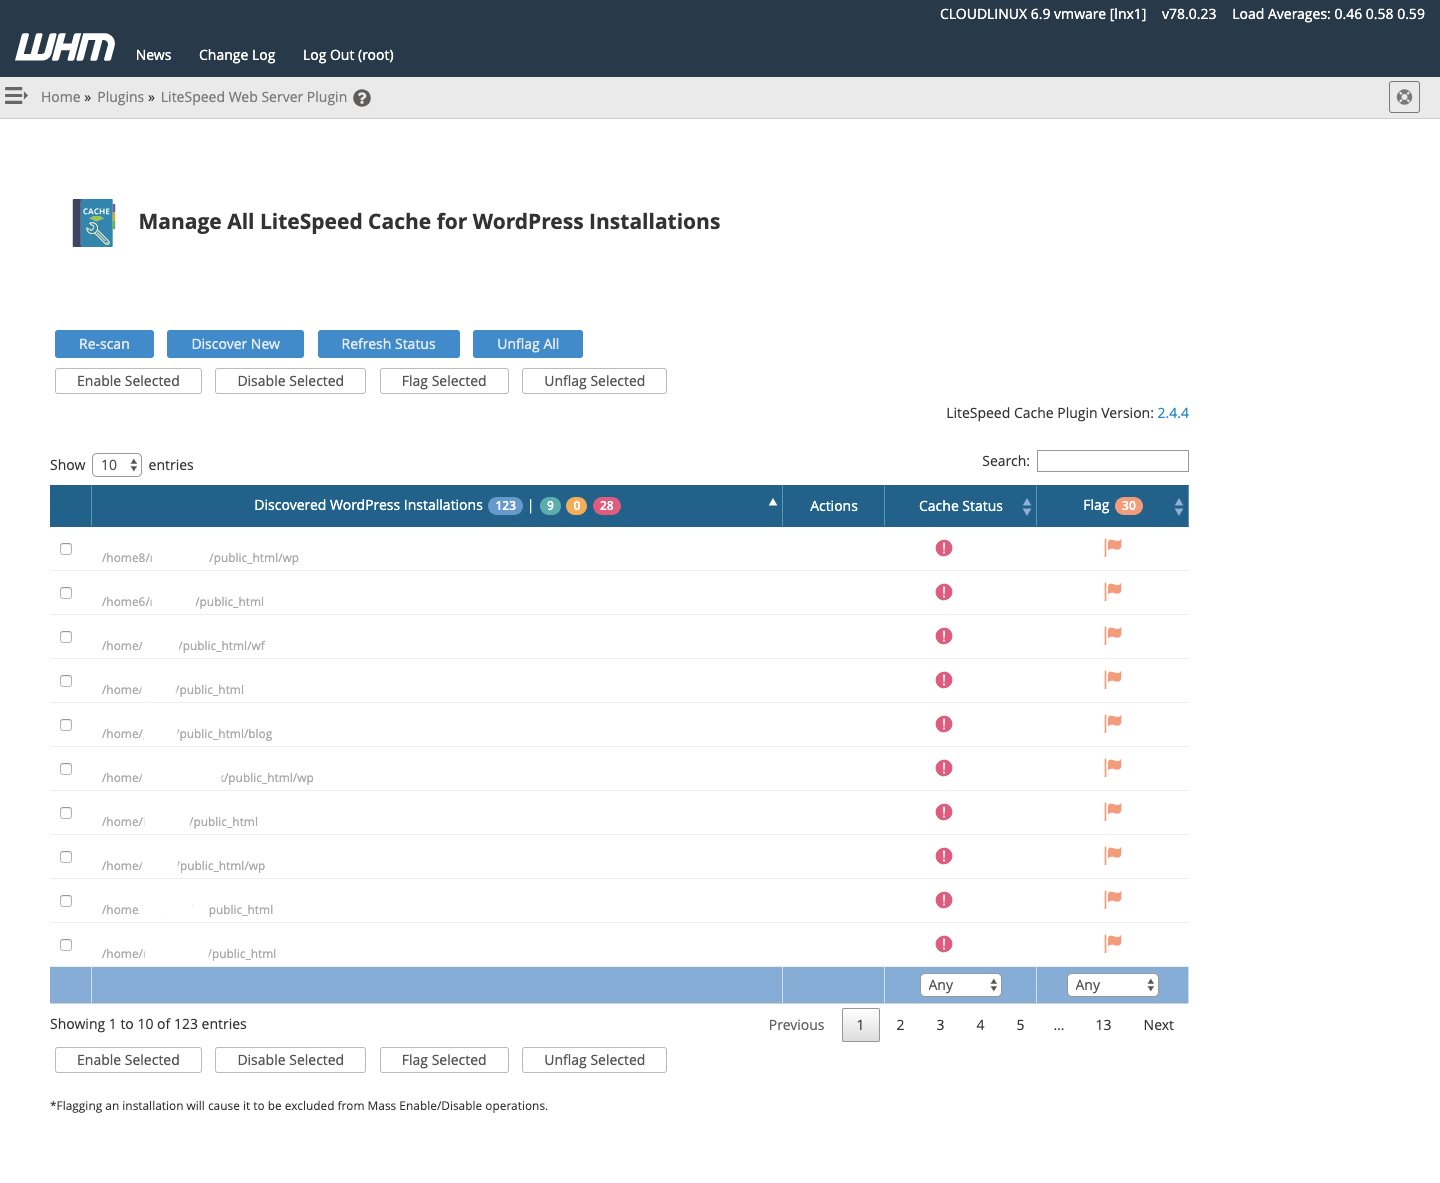Viewport: 1440px width, 1183px height.
Task: Click the flag icon for public_html/wf row
Action: click(x=1113, y=635)
